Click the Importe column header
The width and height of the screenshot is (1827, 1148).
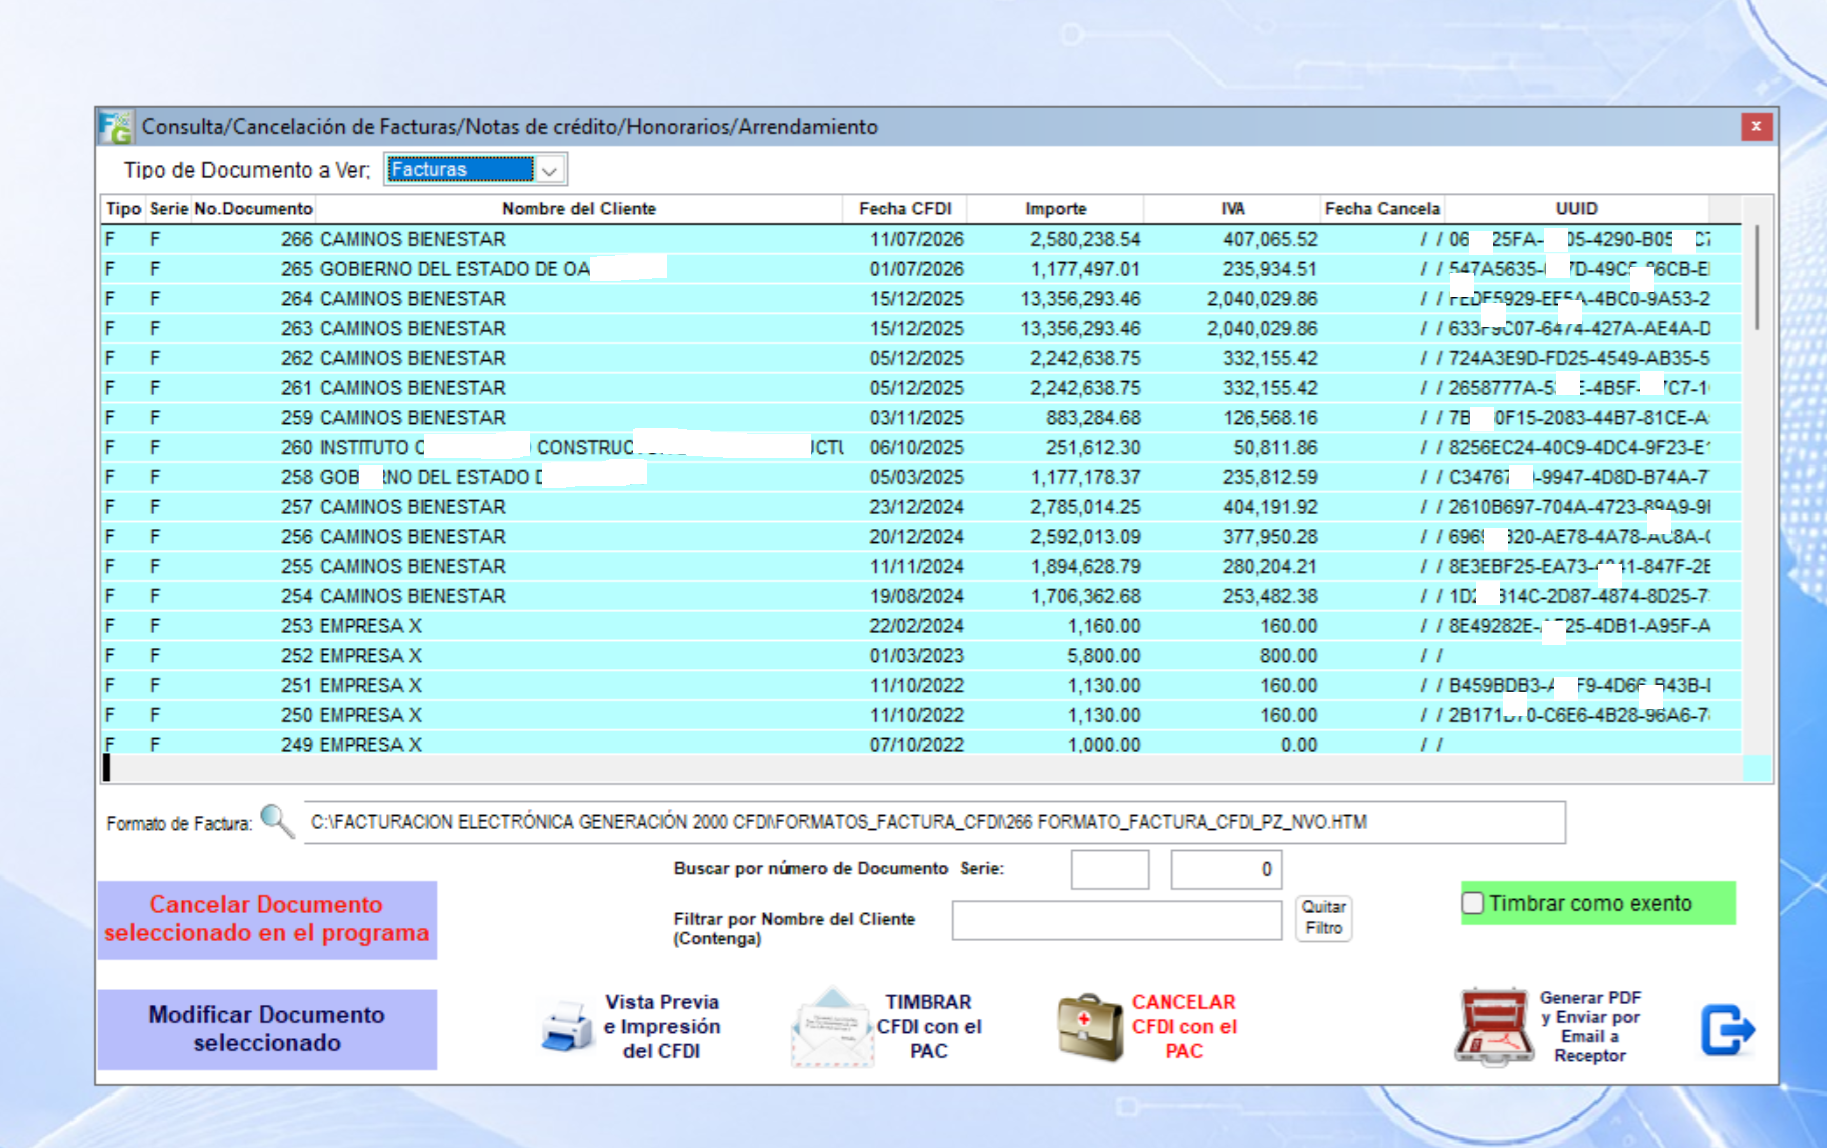pyautogui.click(x=1055, y=208)
